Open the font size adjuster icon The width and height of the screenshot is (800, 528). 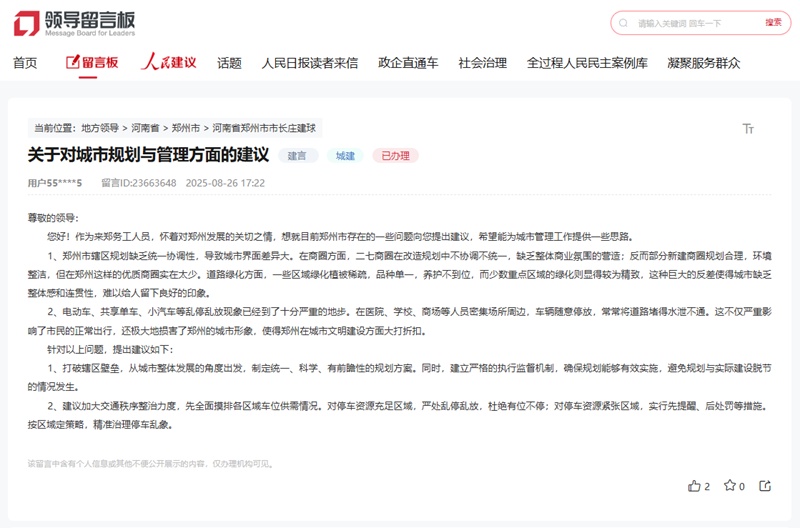coord(748,129)
